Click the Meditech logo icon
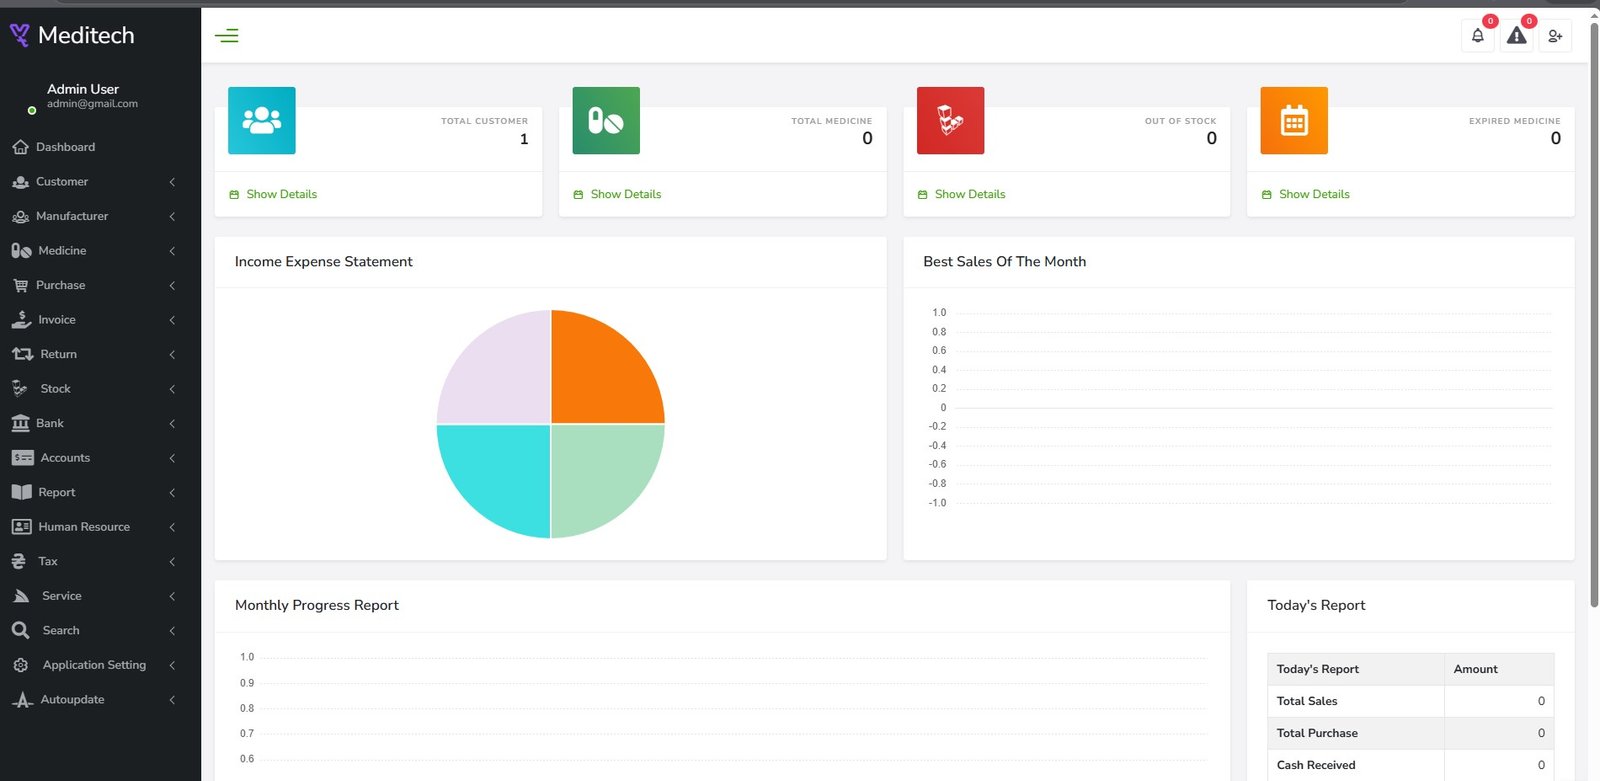 point(19,36)
